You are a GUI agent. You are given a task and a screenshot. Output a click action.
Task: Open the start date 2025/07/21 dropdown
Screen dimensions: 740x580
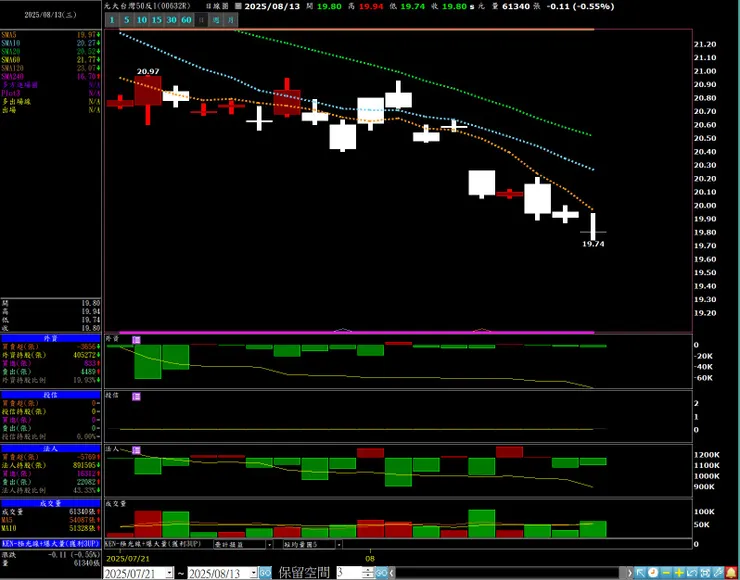click(169, 573)
